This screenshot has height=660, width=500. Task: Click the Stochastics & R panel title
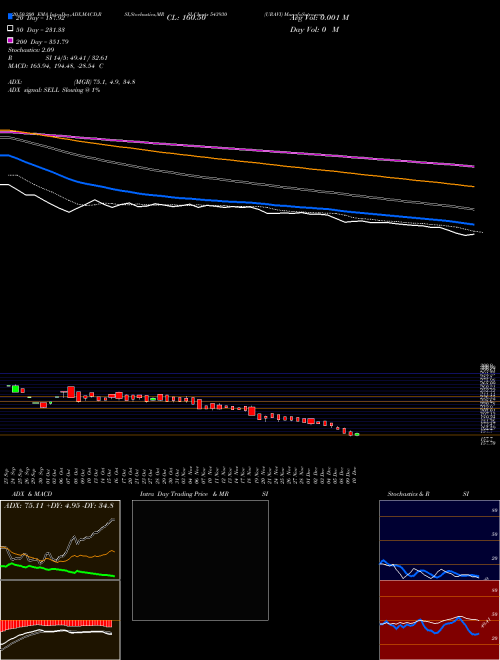(408, 494)
